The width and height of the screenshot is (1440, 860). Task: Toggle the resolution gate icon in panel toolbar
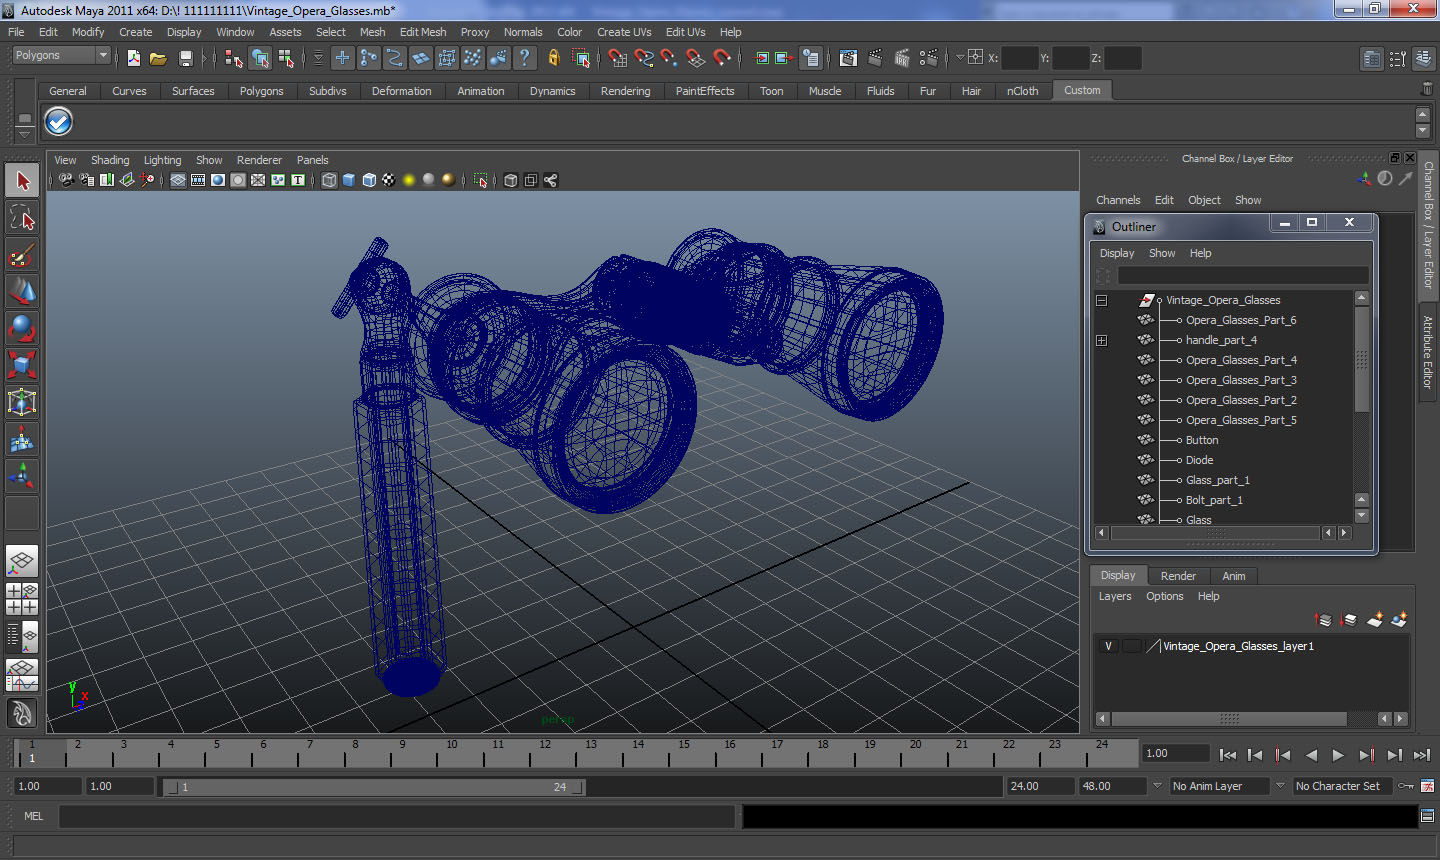[x=218, y=180]
